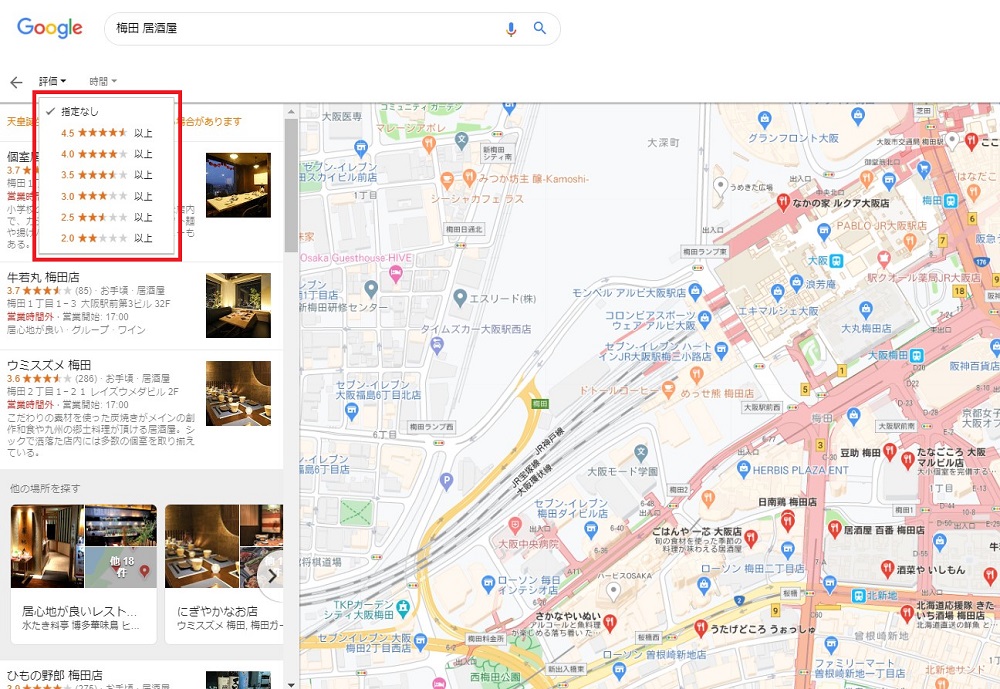Click the 酒菜や いしもん restaurant pin
Image resolution: width=1000 pixels, height=689 pixels.
(x=887, y=569)
